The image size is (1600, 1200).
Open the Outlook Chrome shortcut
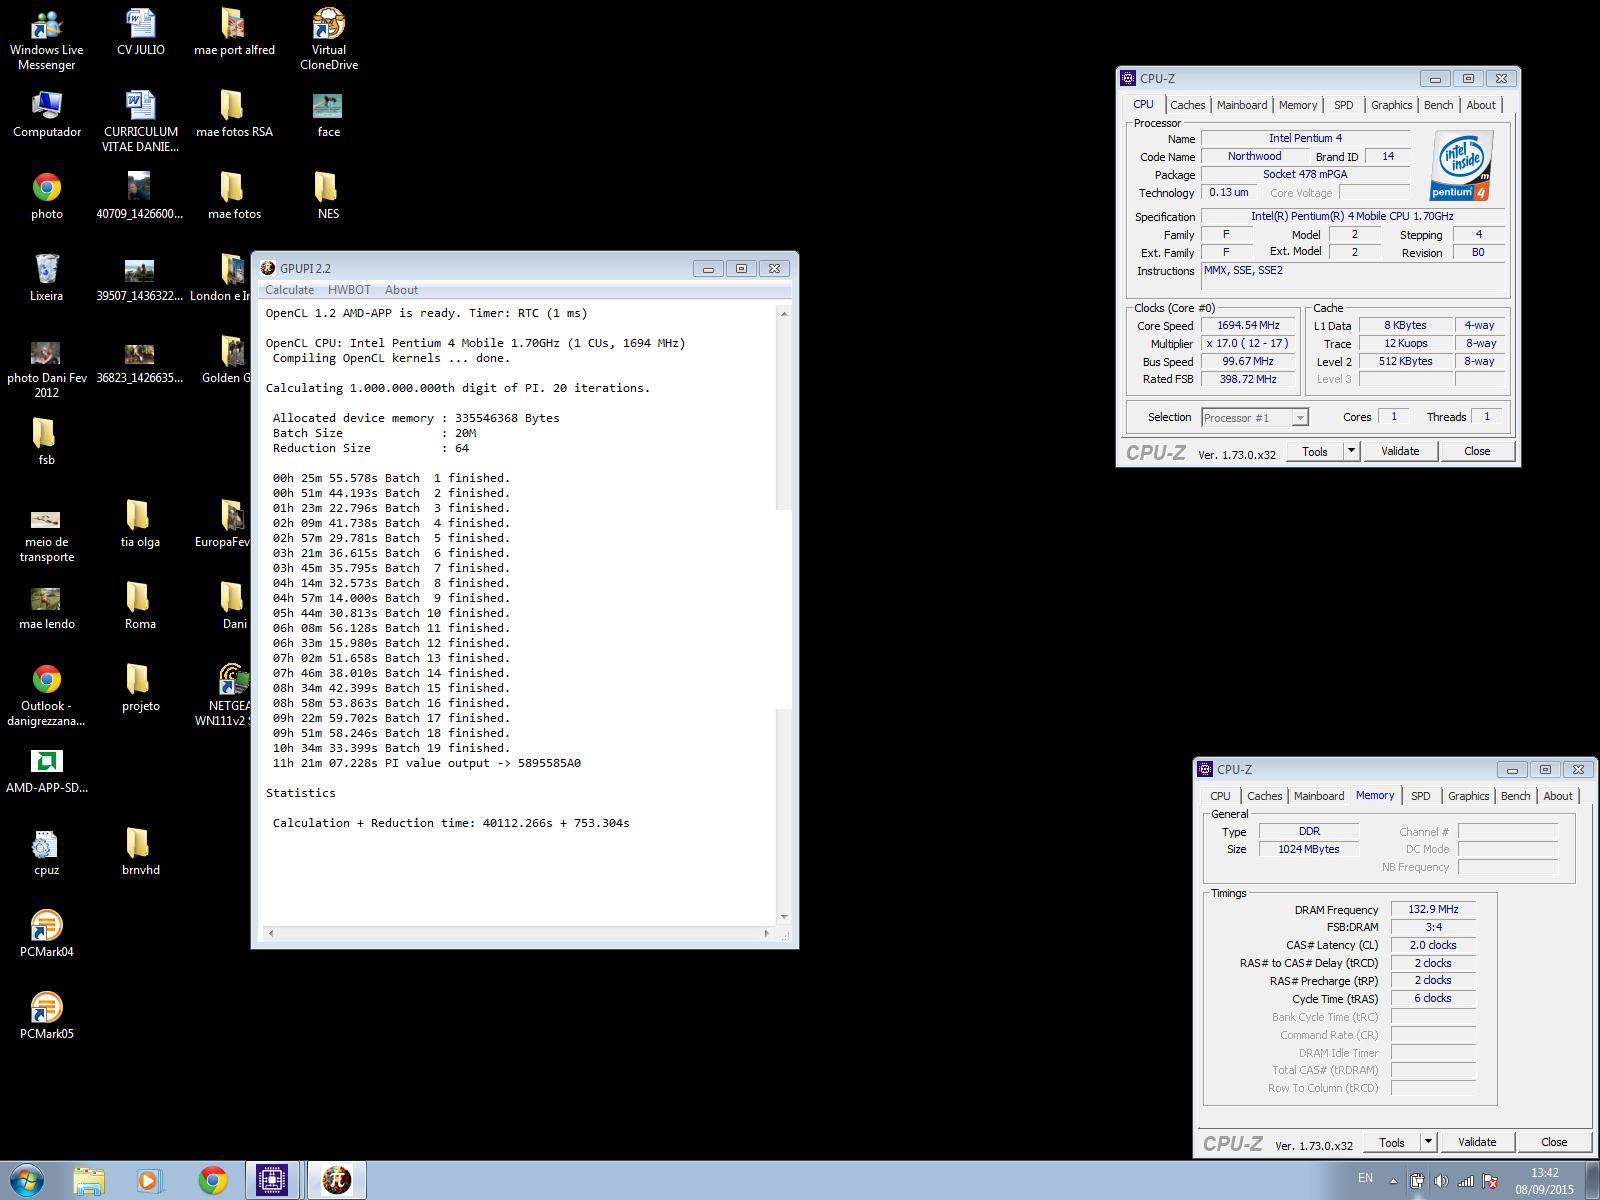(46, 696)
